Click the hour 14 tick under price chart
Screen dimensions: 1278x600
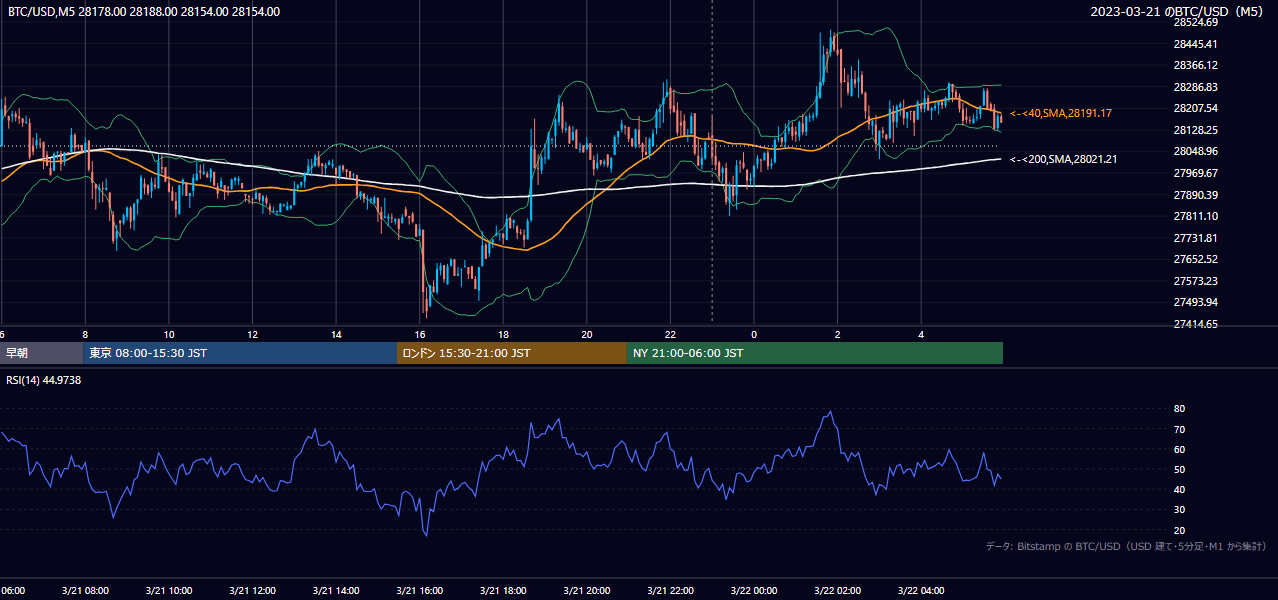click(336, 334)
